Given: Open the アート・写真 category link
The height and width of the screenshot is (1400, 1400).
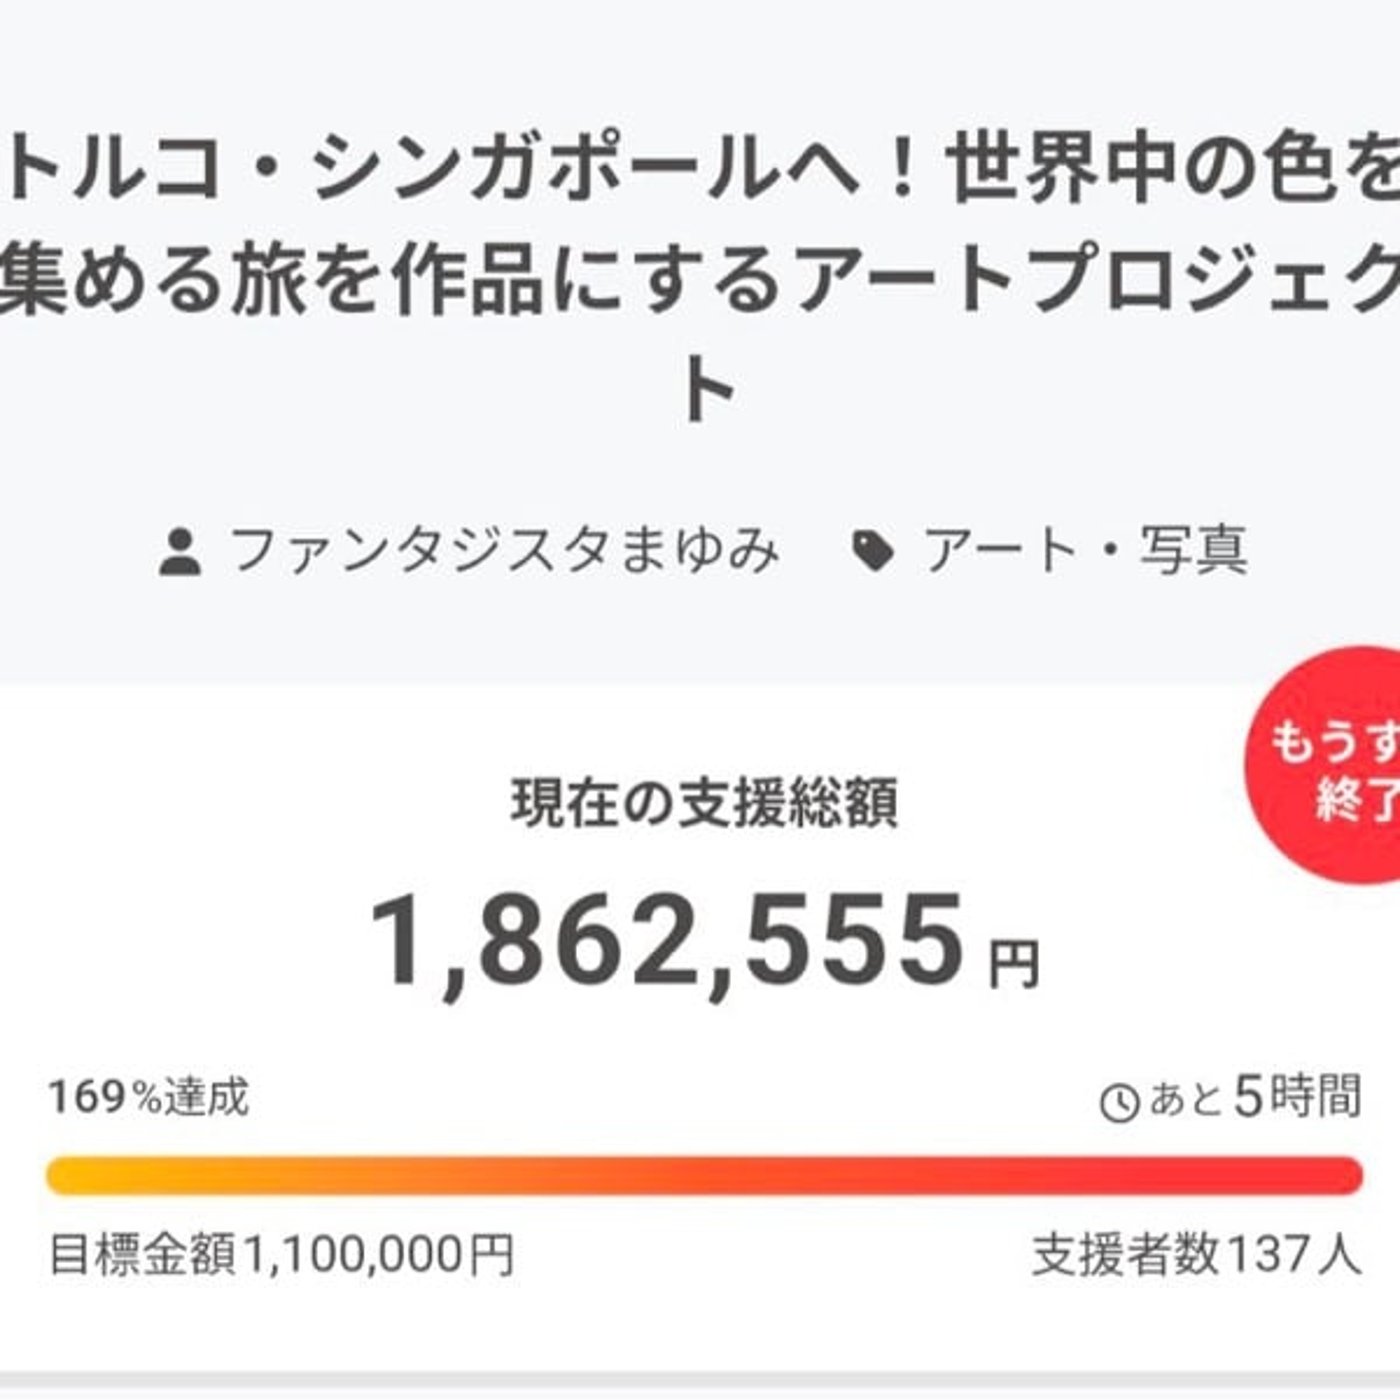Looking at the screenshot, I should [x=1084, y=551].
